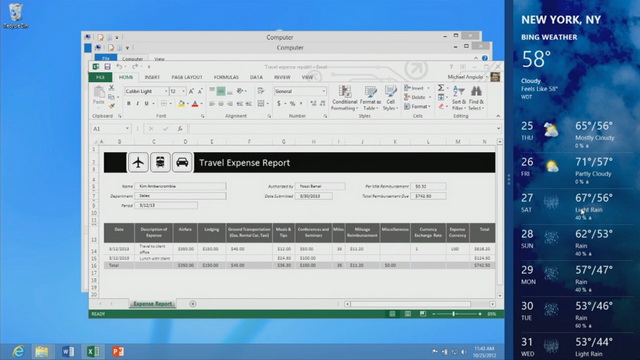Screen dimensions: 640x360
Task: Open the Clear eraser options
Action: (x=441, y=106)
